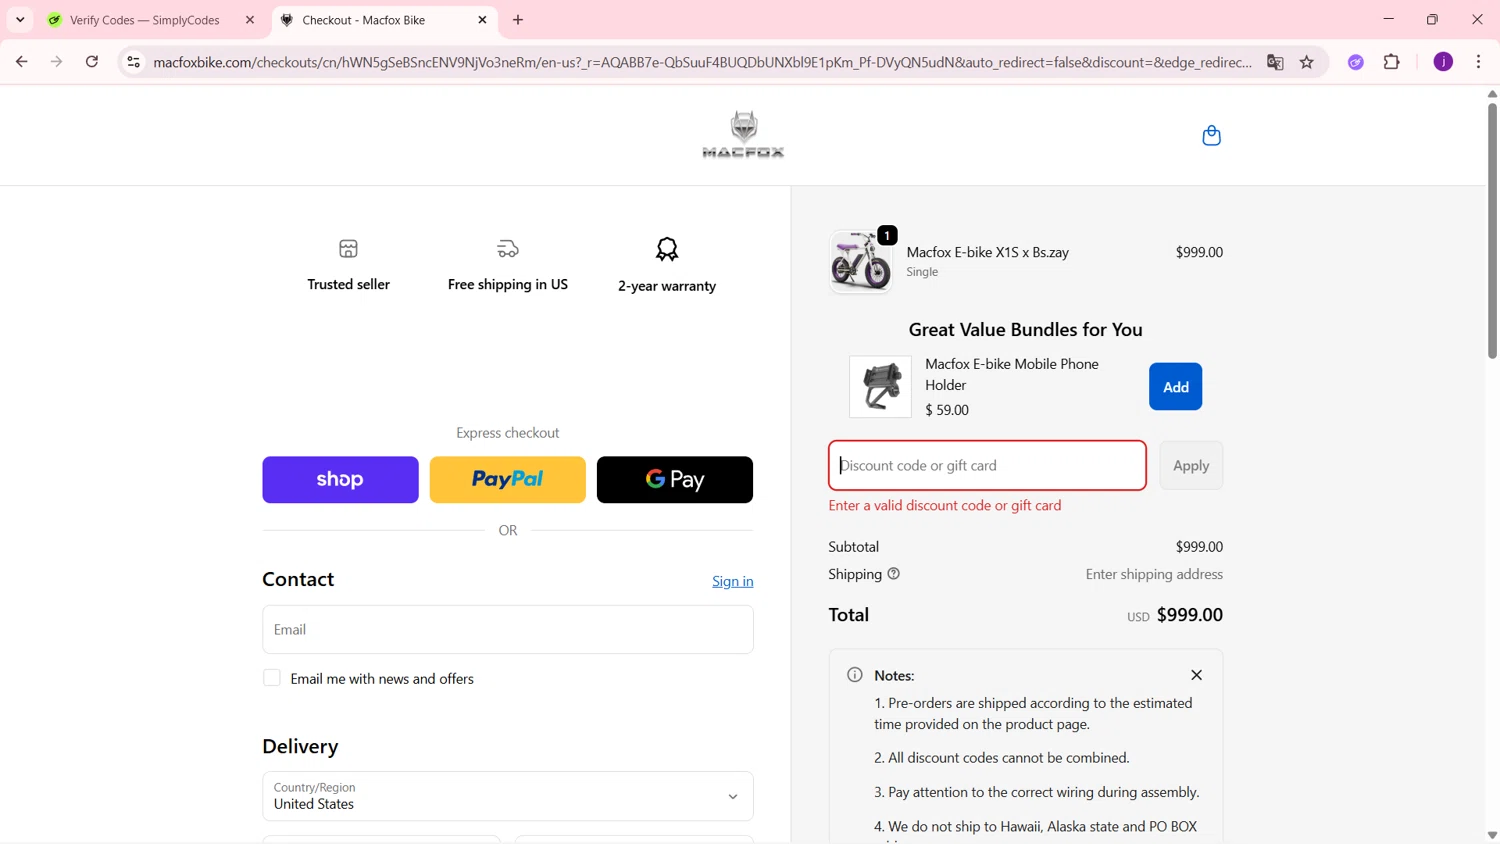Click the scrollbar up arrow
1500x844 pixels.
1492,94
